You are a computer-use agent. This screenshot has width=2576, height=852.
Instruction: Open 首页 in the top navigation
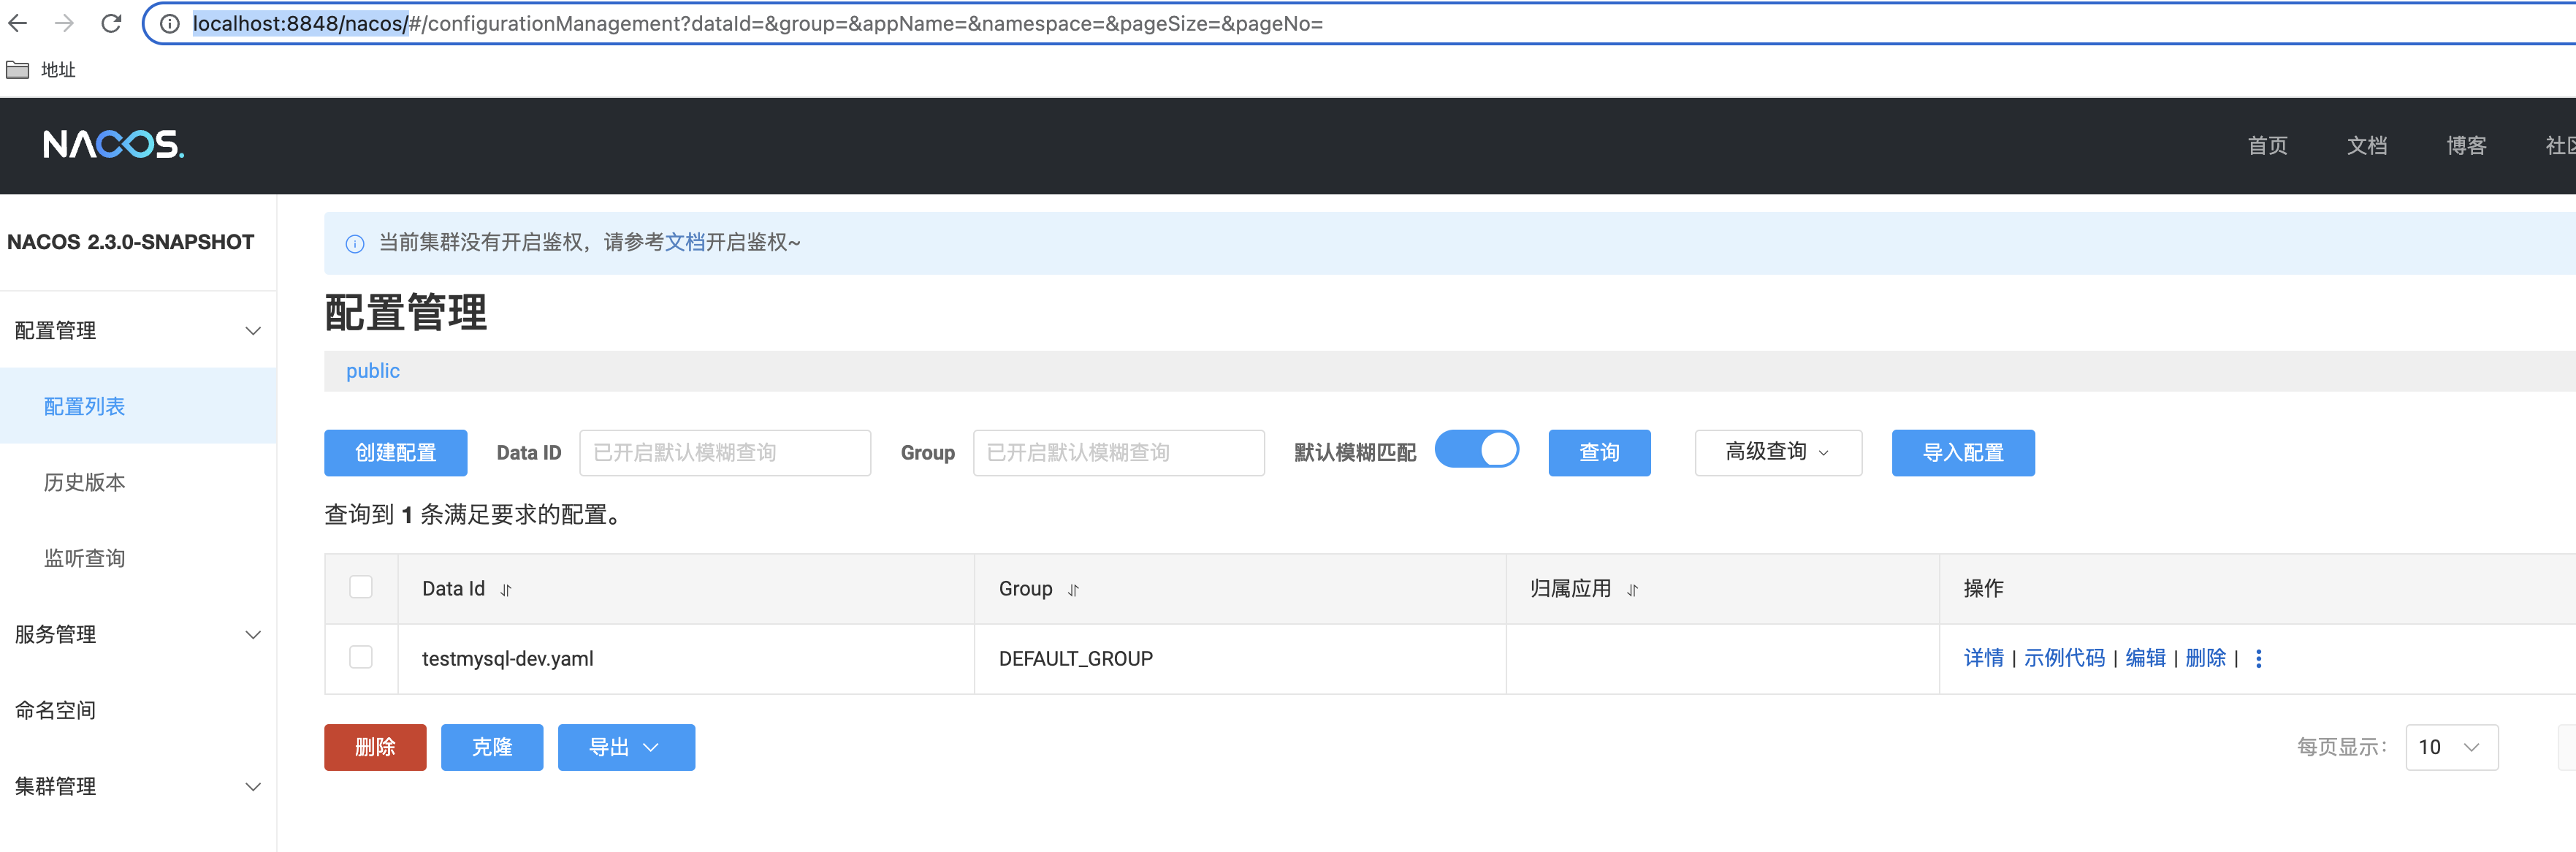tap(2267, 146)
